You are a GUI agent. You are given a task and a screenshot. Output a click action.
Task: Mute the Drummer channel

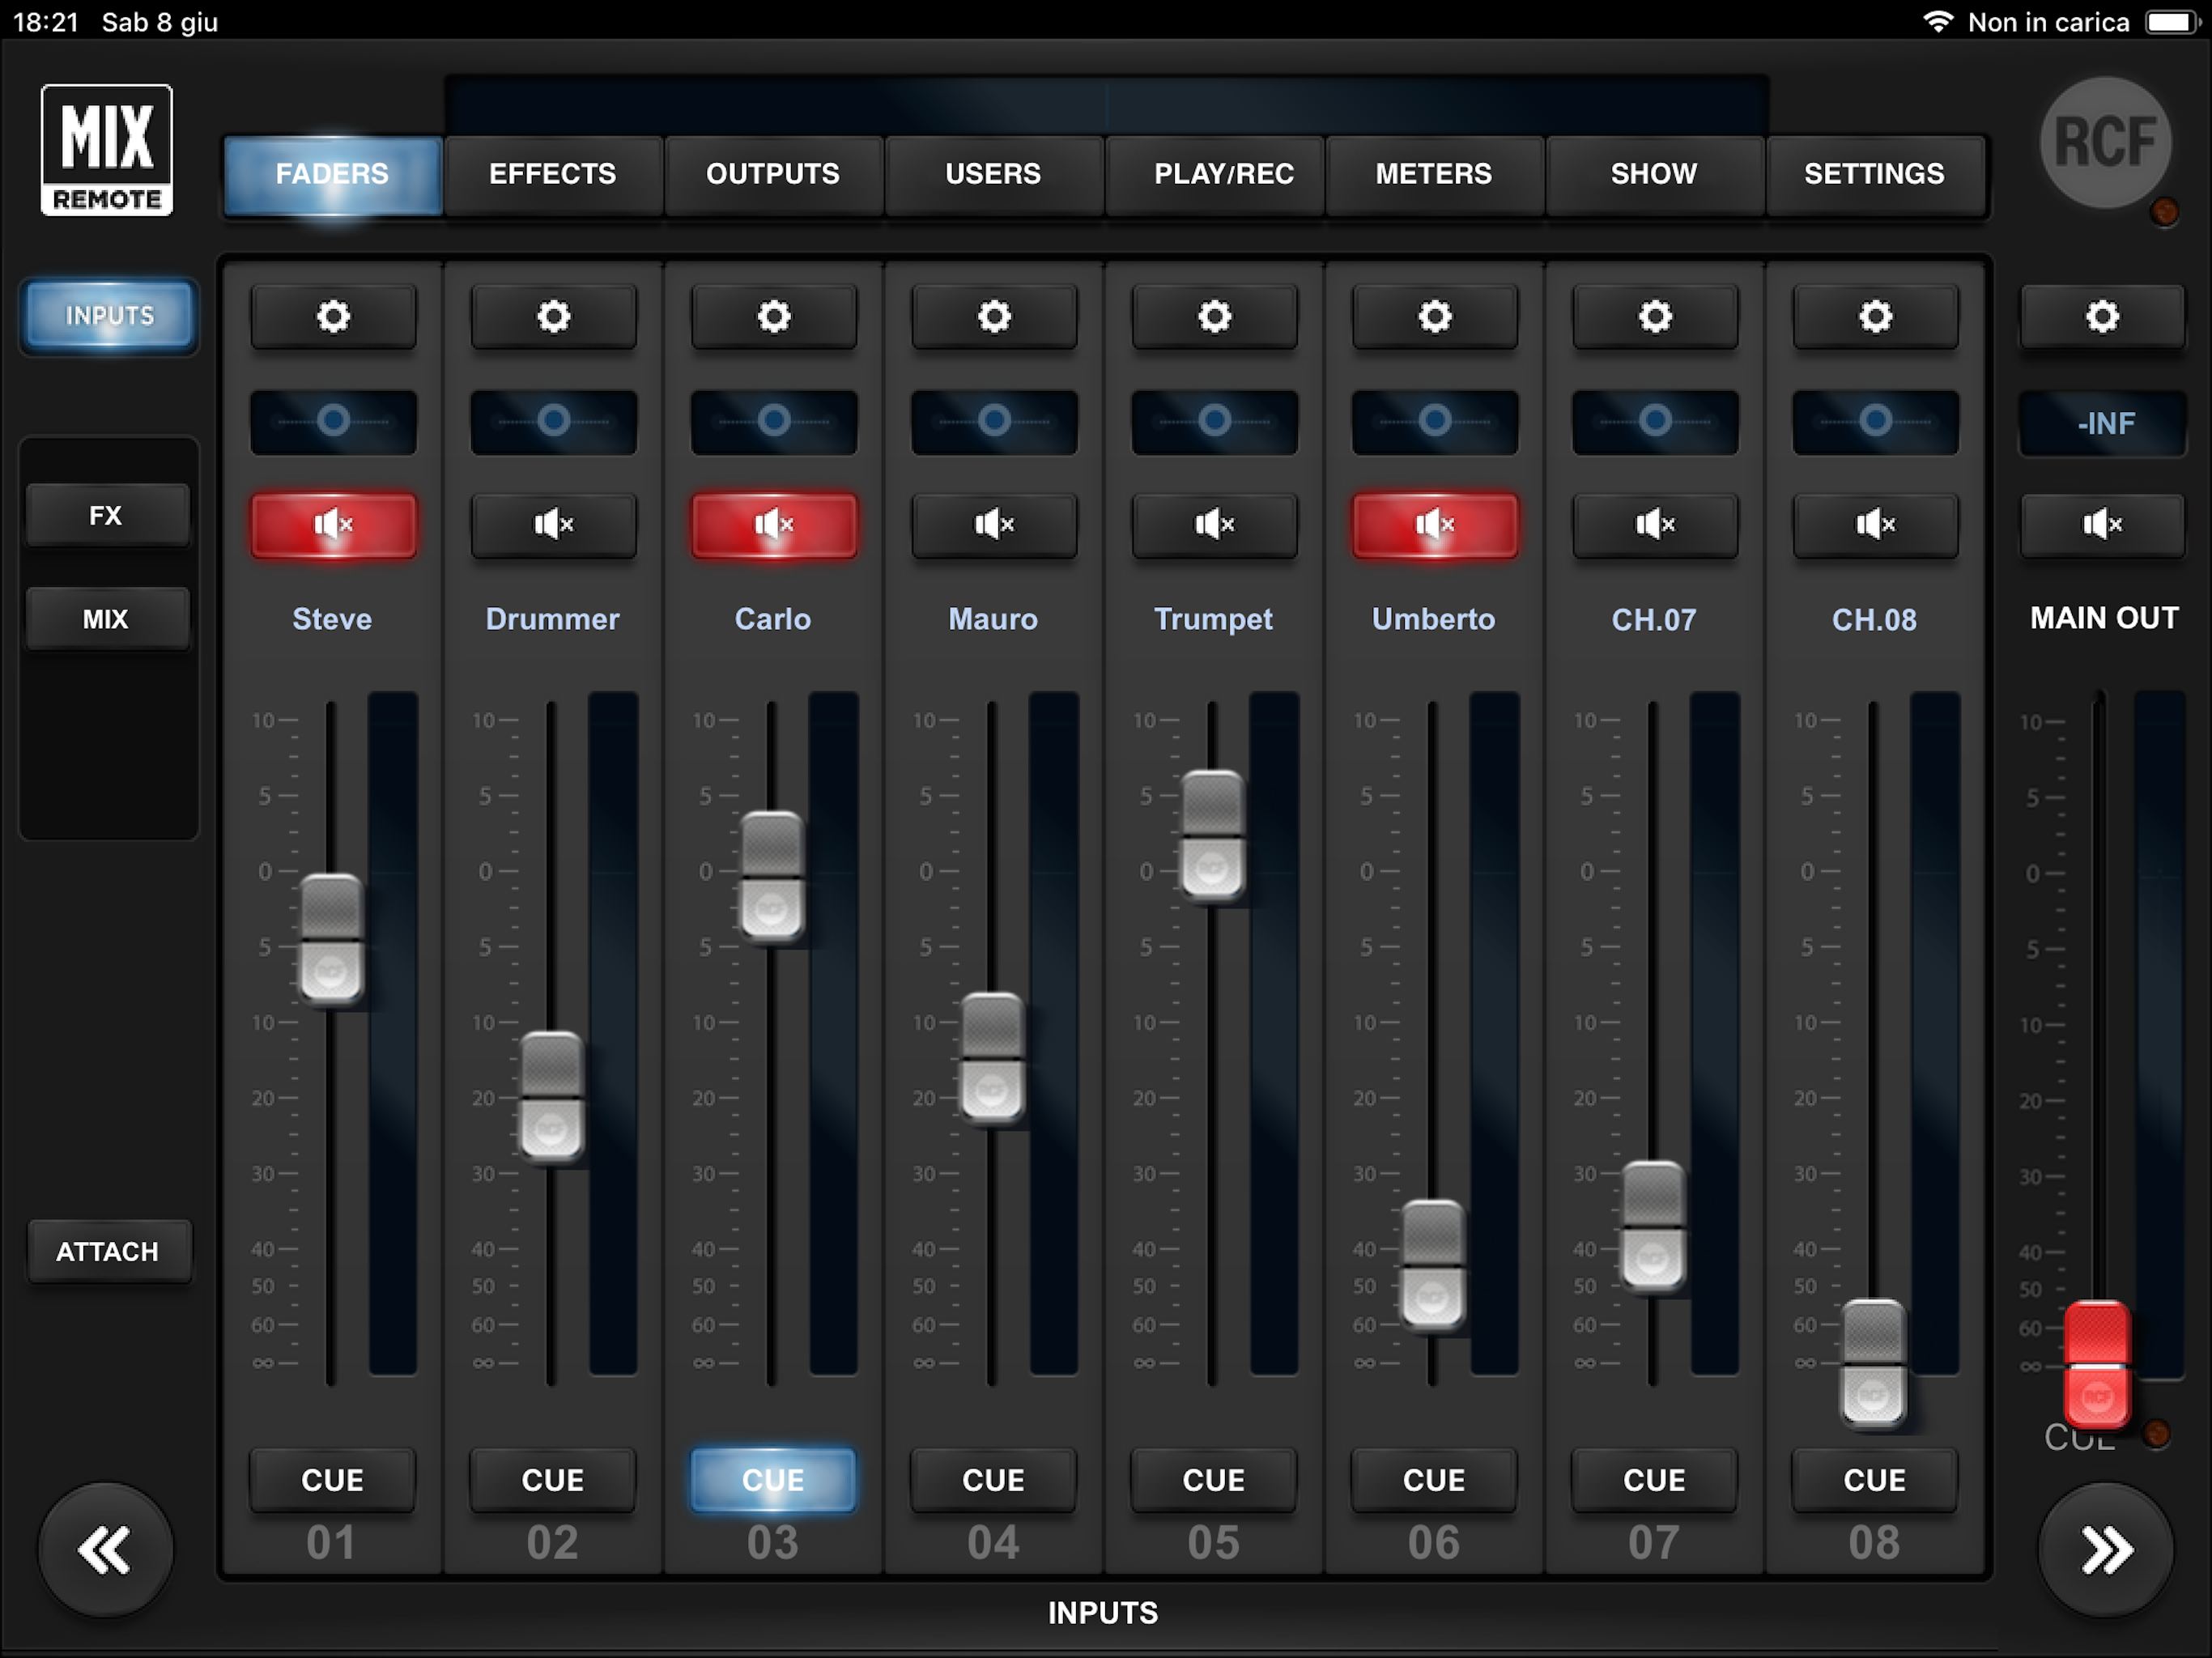coord(553,524)
